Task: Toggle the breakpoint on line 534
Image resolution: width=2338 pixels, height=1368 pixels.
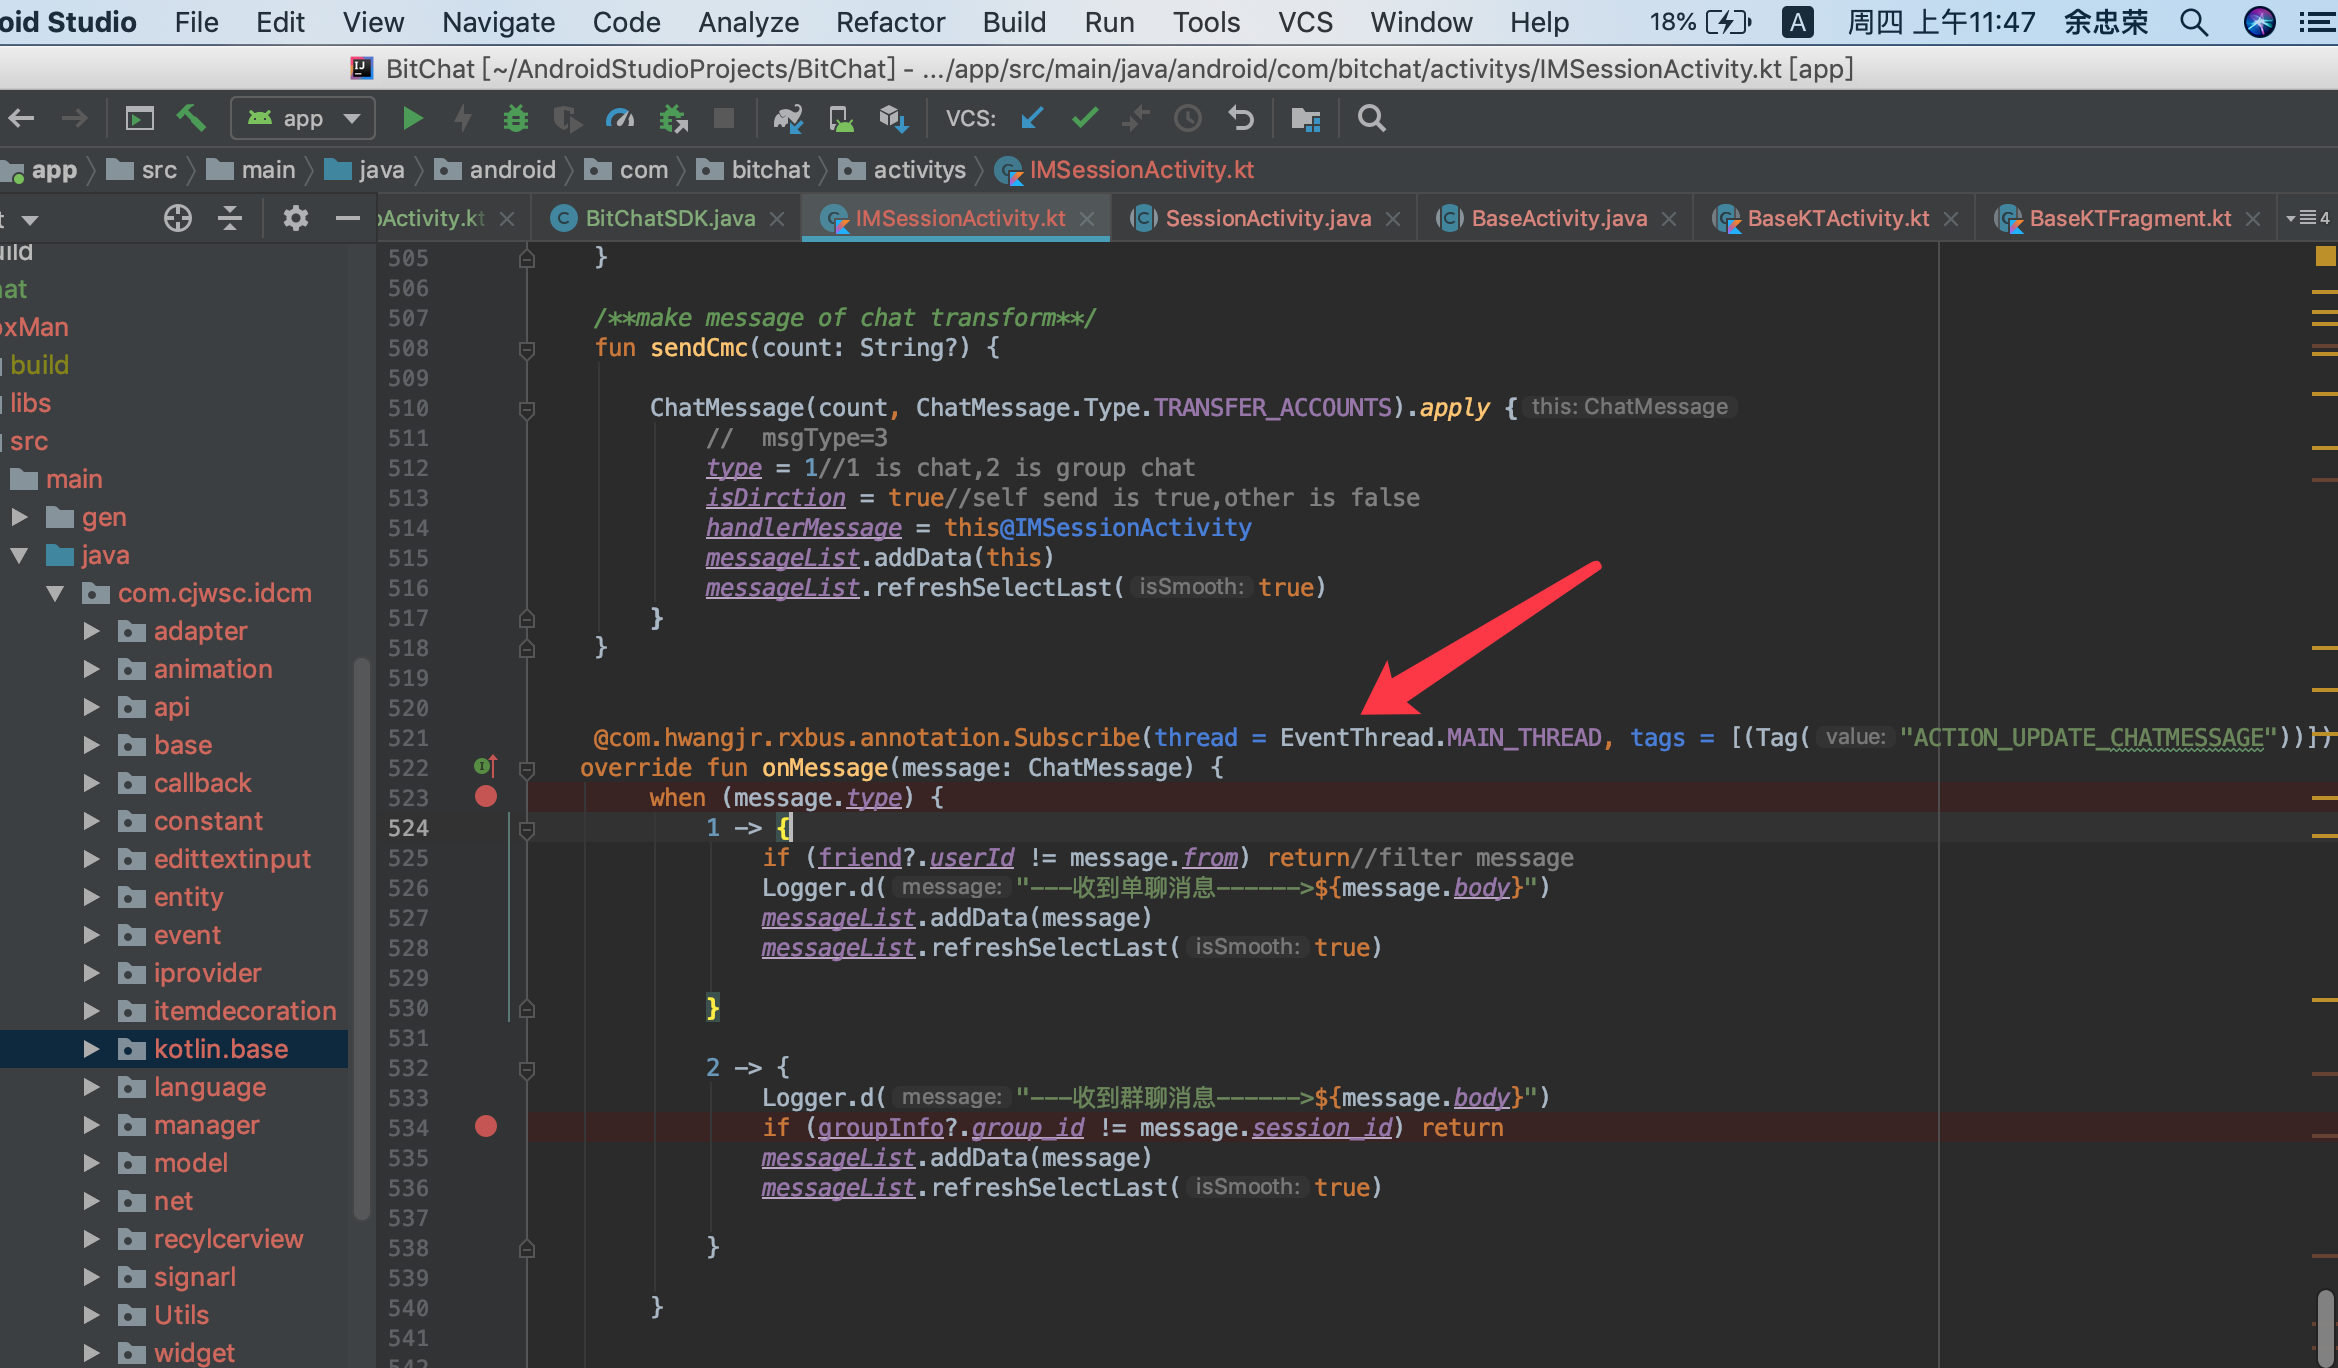Action: click(487, 1127)
